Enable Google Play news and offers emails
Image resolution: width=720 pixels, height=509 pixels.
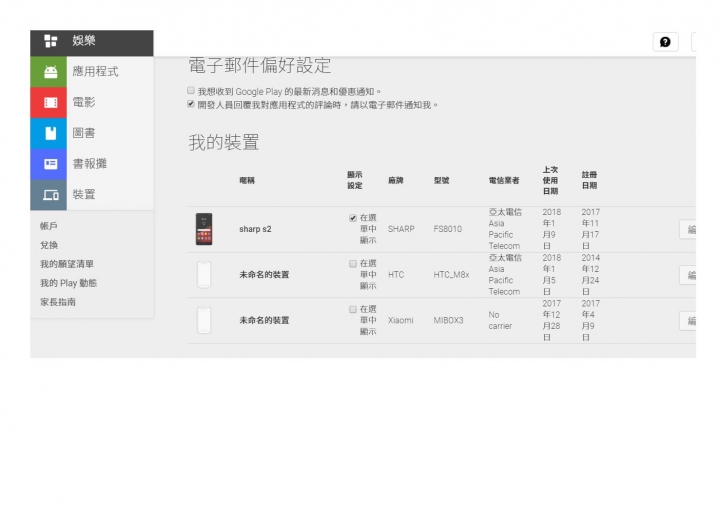pyautogui.click(x=191, y=90)
